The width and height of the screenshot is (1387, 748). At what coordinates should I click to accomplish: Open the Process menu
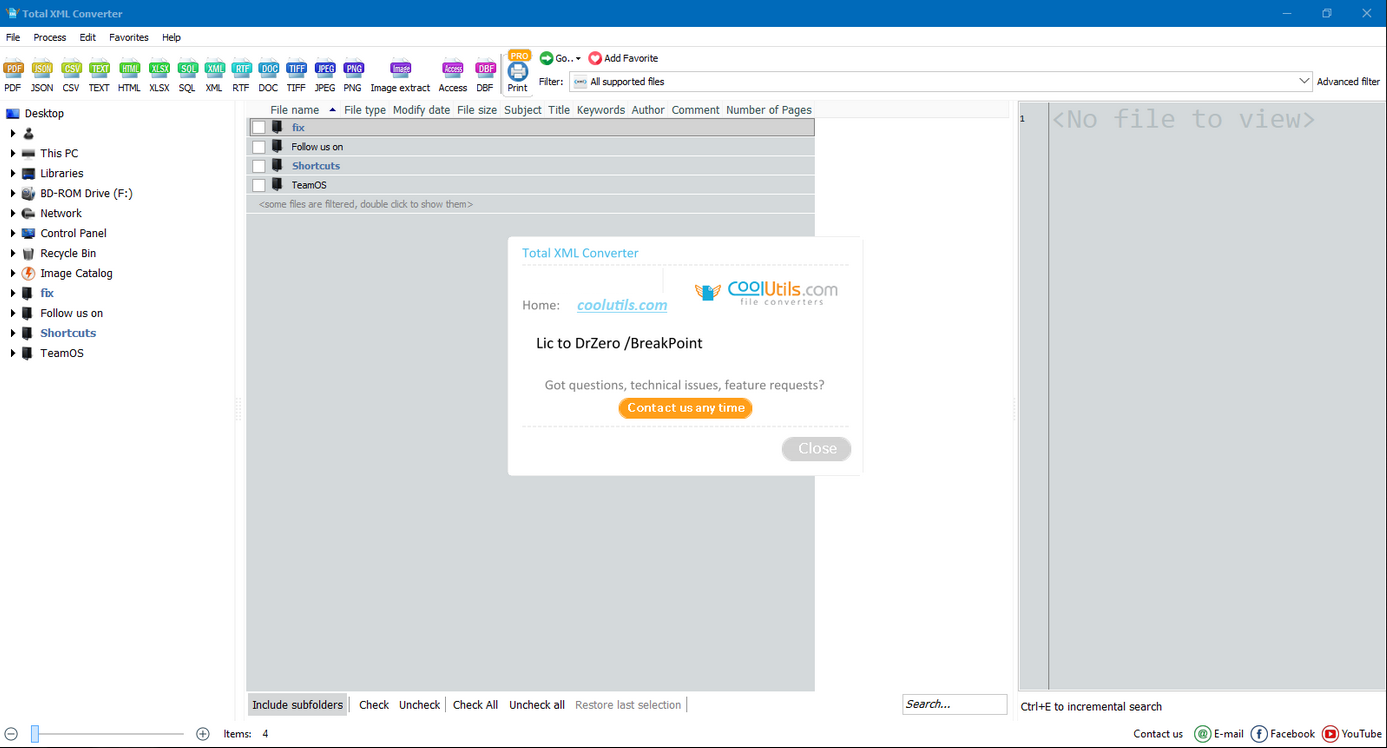tap(50, 37)
